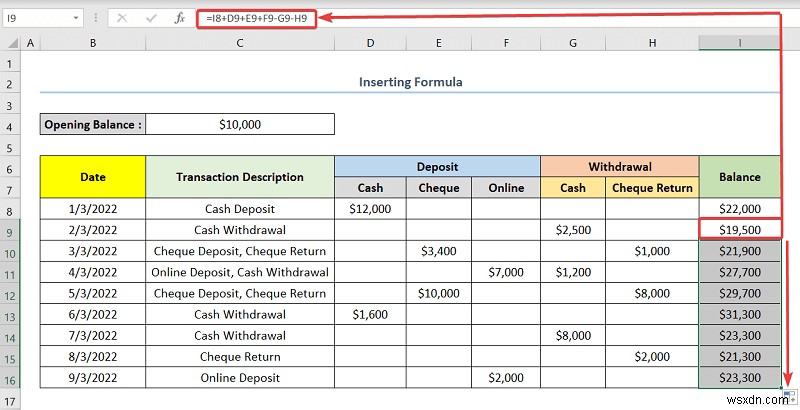Select column header I
Screen dimensions: 800x410
coord(739,43)
